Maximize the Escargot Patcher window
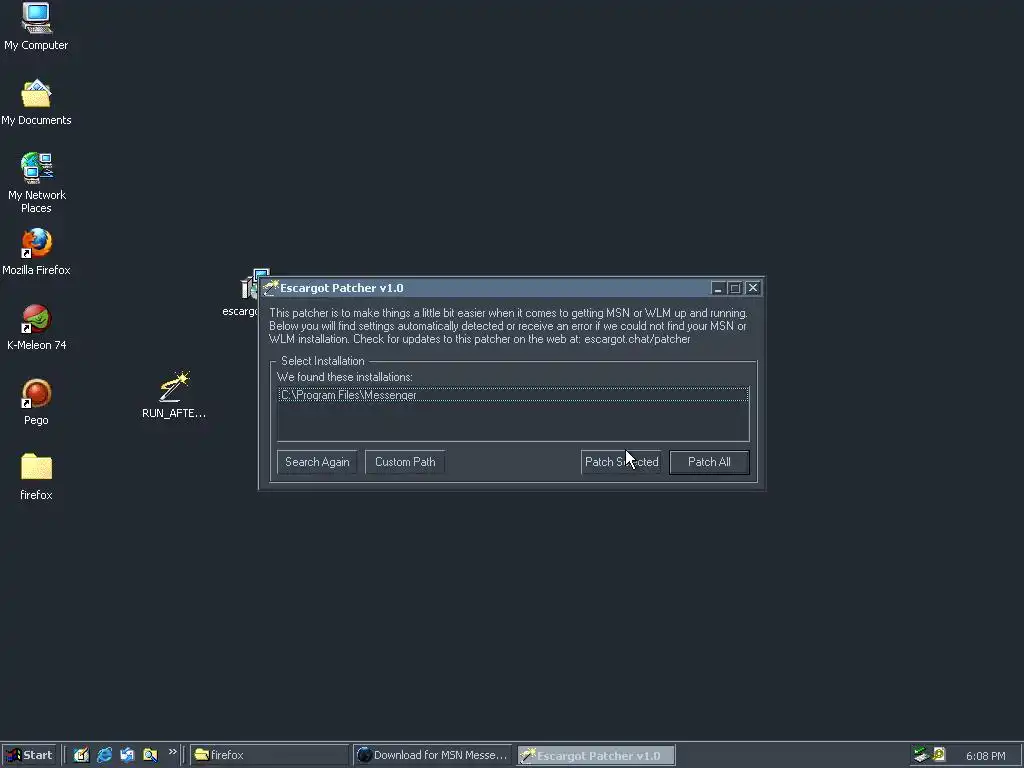The width and height of the screenshot is (1024, 768). tap(735, 288)
